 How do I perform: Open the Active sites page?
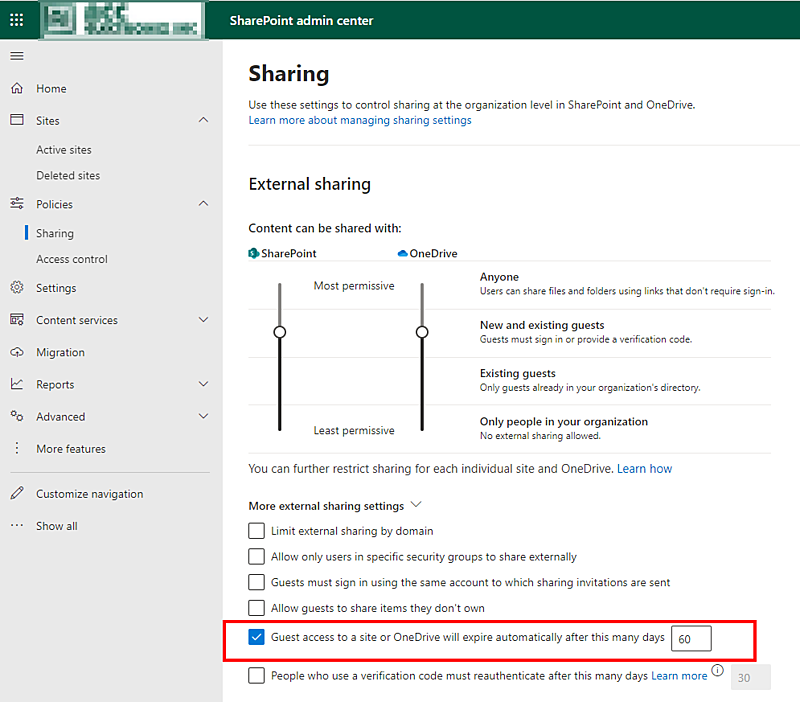[63, 149]
